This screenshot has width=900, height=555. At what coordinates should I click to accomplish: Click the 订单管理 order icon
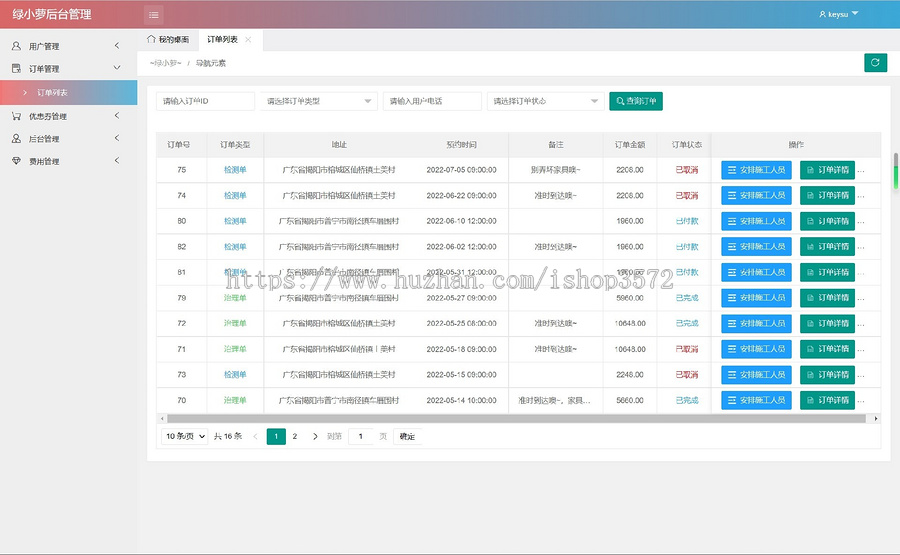tap(16, 68)
